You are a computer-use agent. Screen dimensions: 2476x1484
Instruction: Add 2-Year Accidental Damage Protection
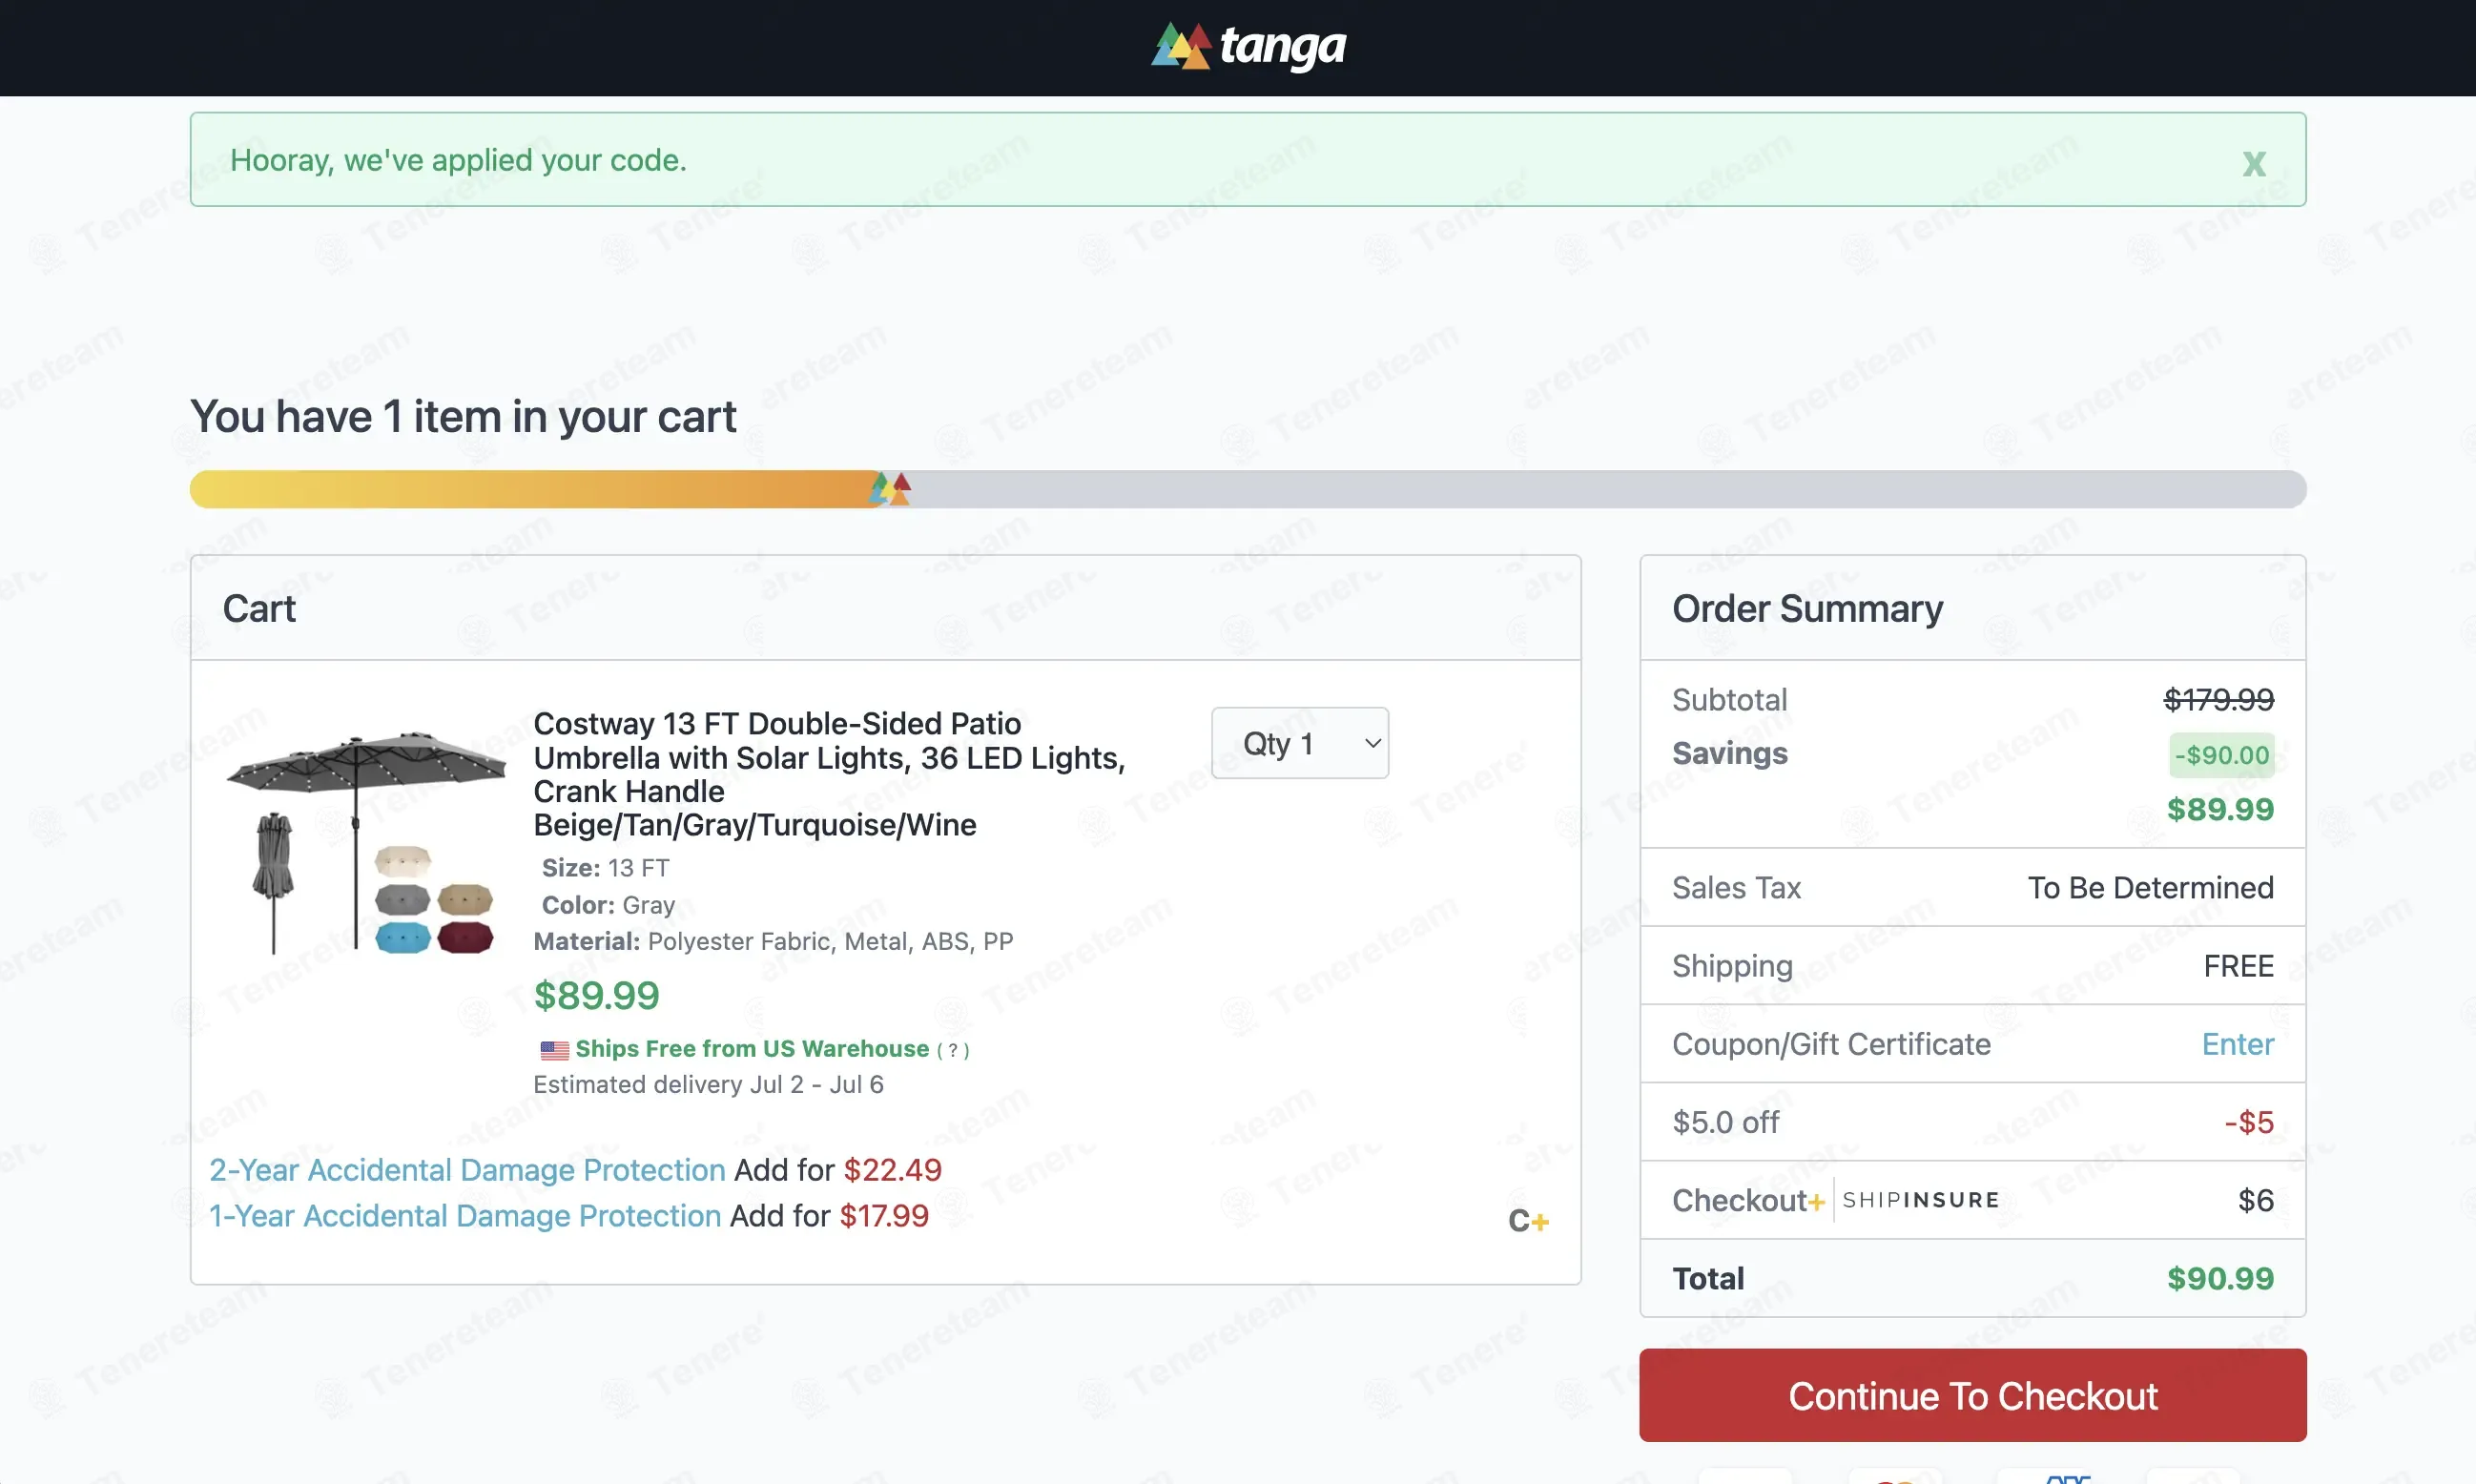(467, 1169)
